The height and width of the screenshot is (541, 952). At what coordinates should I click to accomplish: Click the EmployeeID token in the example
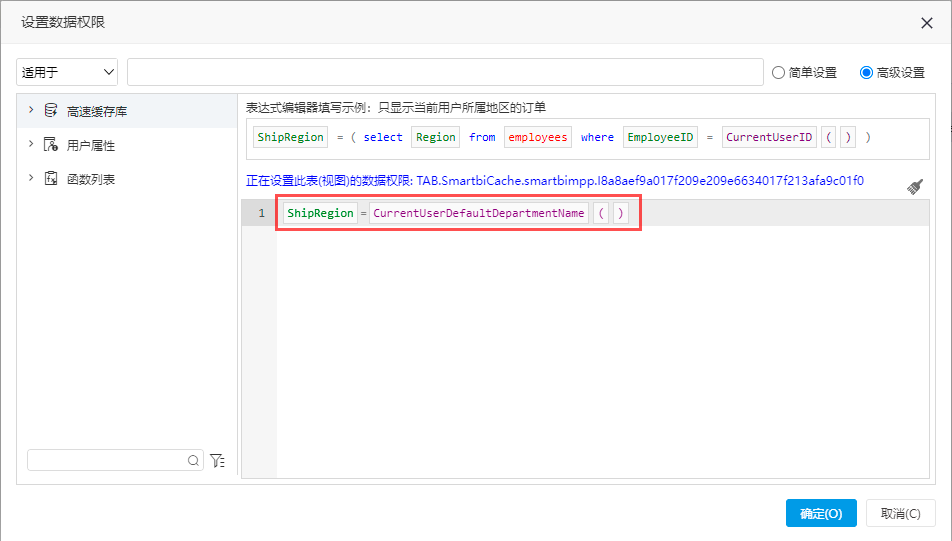coord(660,137)
